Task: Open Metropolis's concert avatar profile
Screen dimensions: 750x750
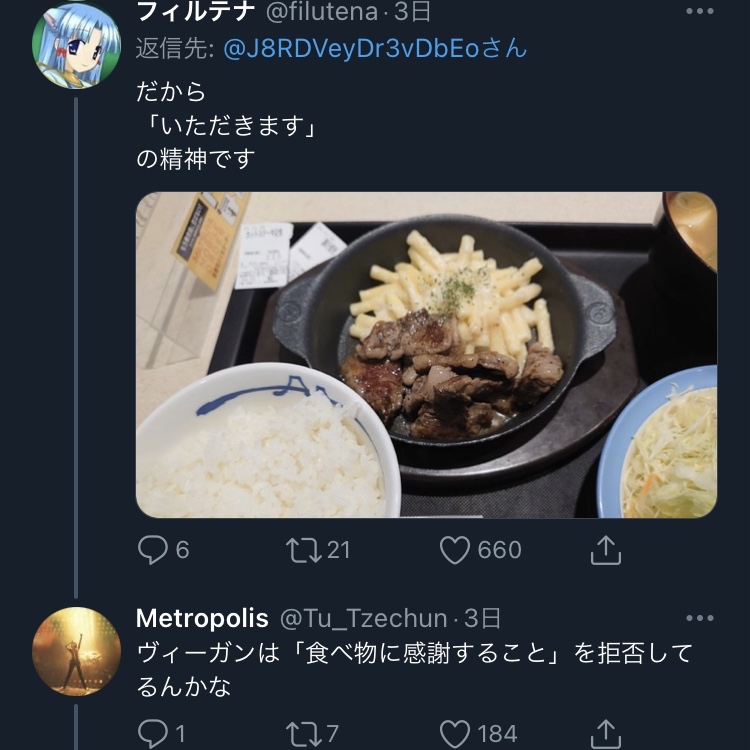Action: coord(76,651)
